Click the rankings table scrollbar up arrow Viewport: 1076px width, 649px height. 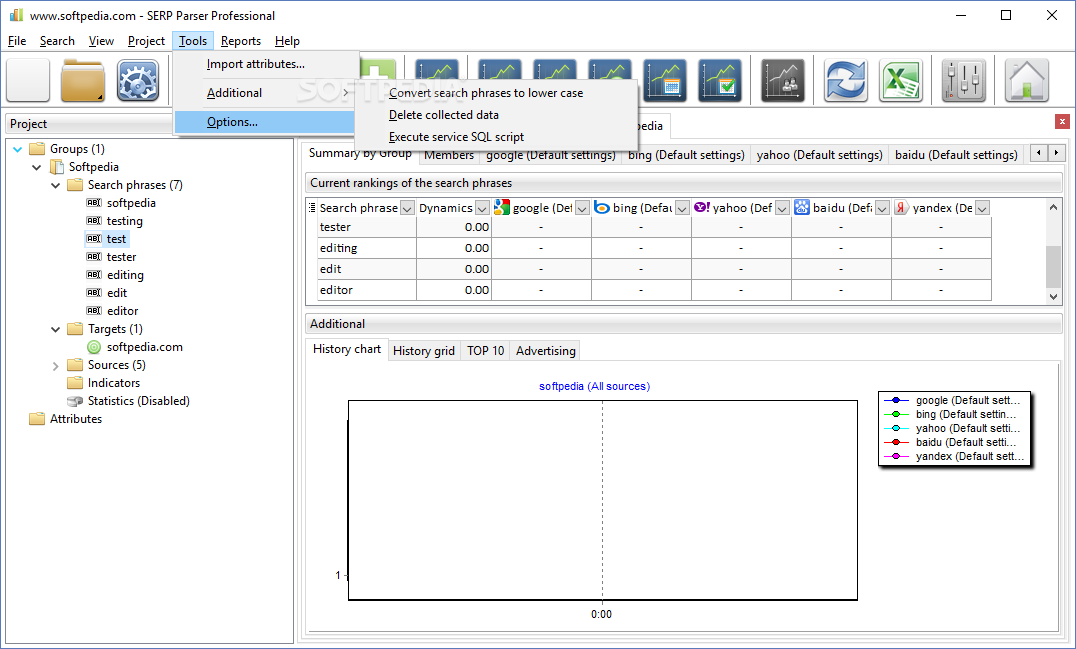(x=1053, y=206)
